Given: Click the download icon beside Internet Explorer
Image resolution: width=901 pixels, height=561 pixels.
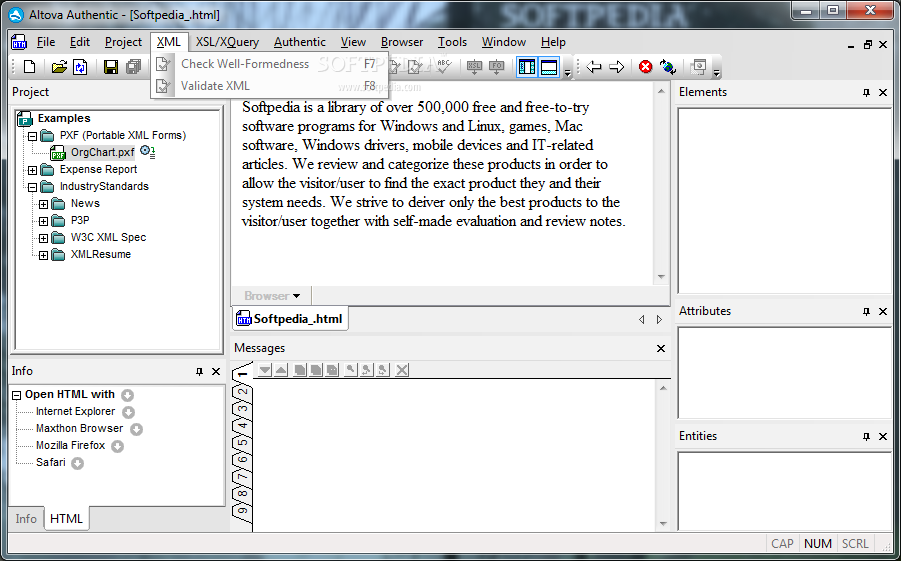Looking at the screenshot, I should [x=129, y=412].
